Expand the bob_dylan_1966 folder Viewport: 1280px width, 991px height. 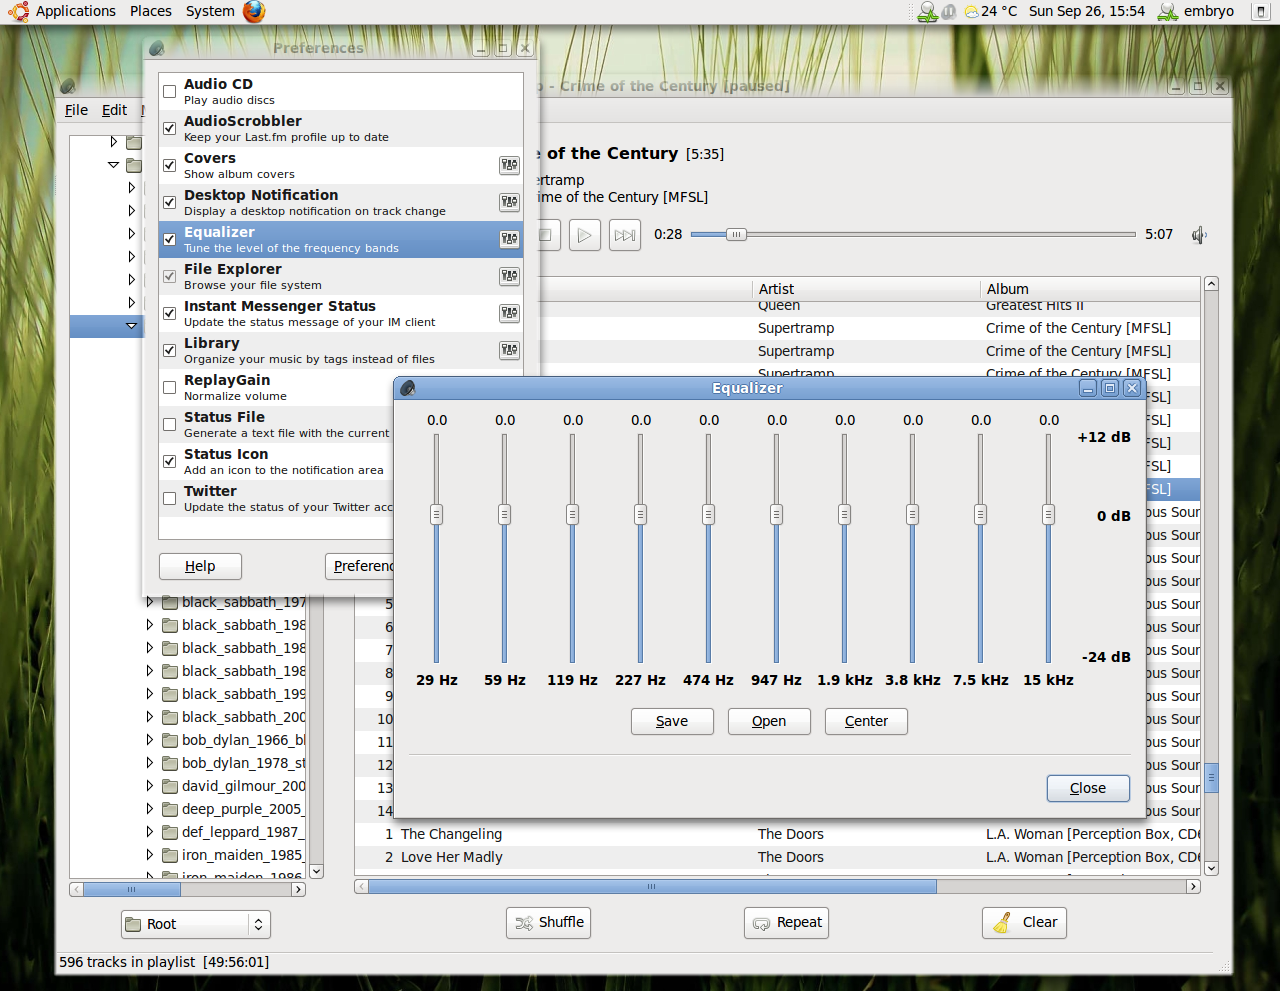pos(150,740)
